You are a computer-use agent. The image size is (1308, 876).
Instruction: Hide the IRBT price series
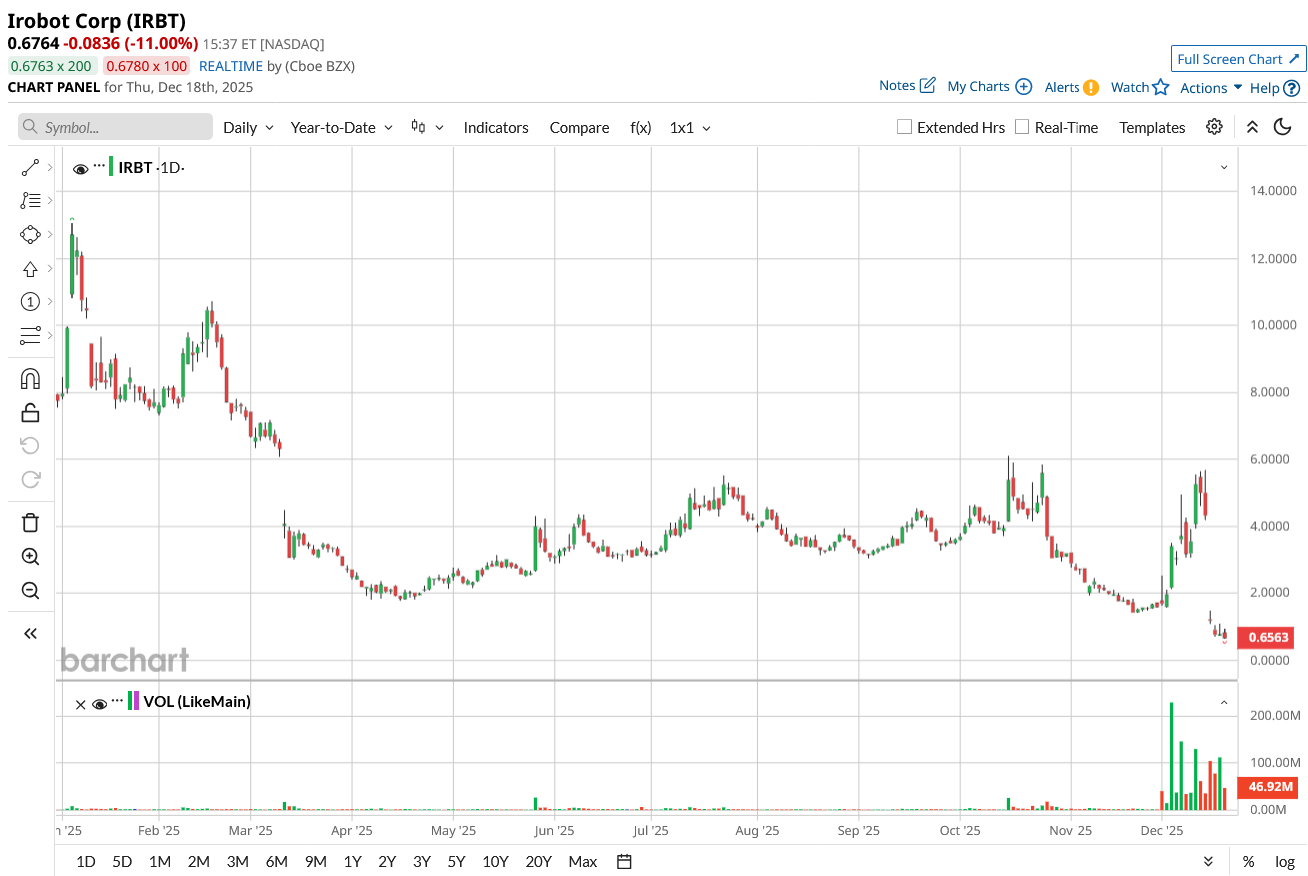click(x=81, y=169)
